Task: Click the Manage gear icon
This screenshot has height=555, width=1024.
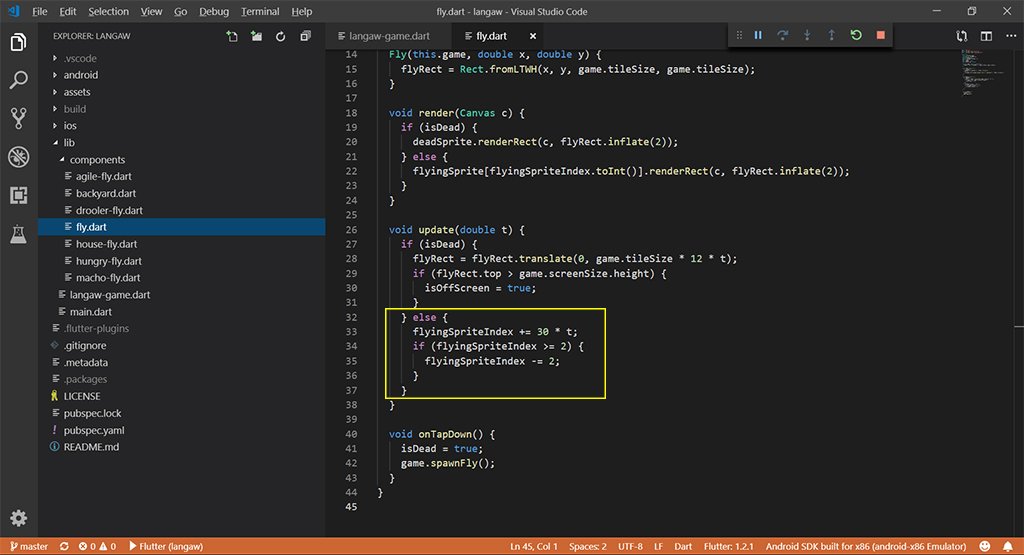Action: coord(18,518)
